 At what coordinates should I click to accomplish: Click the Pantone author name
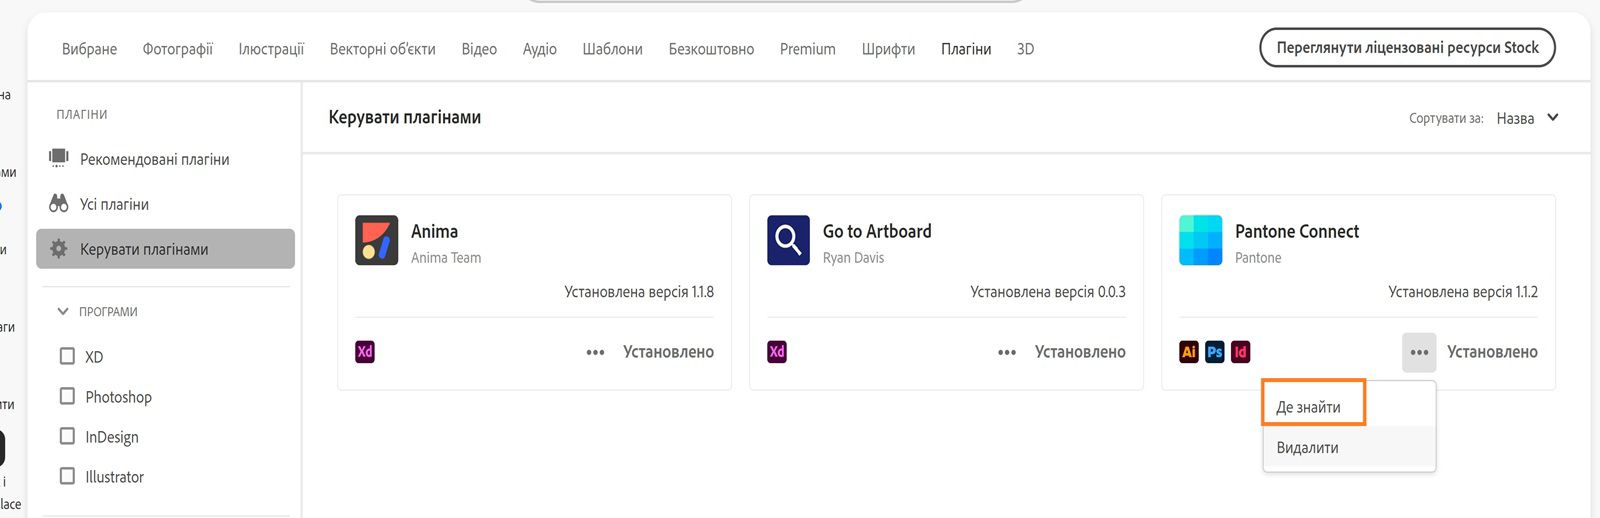click(x=1258, y=258)
